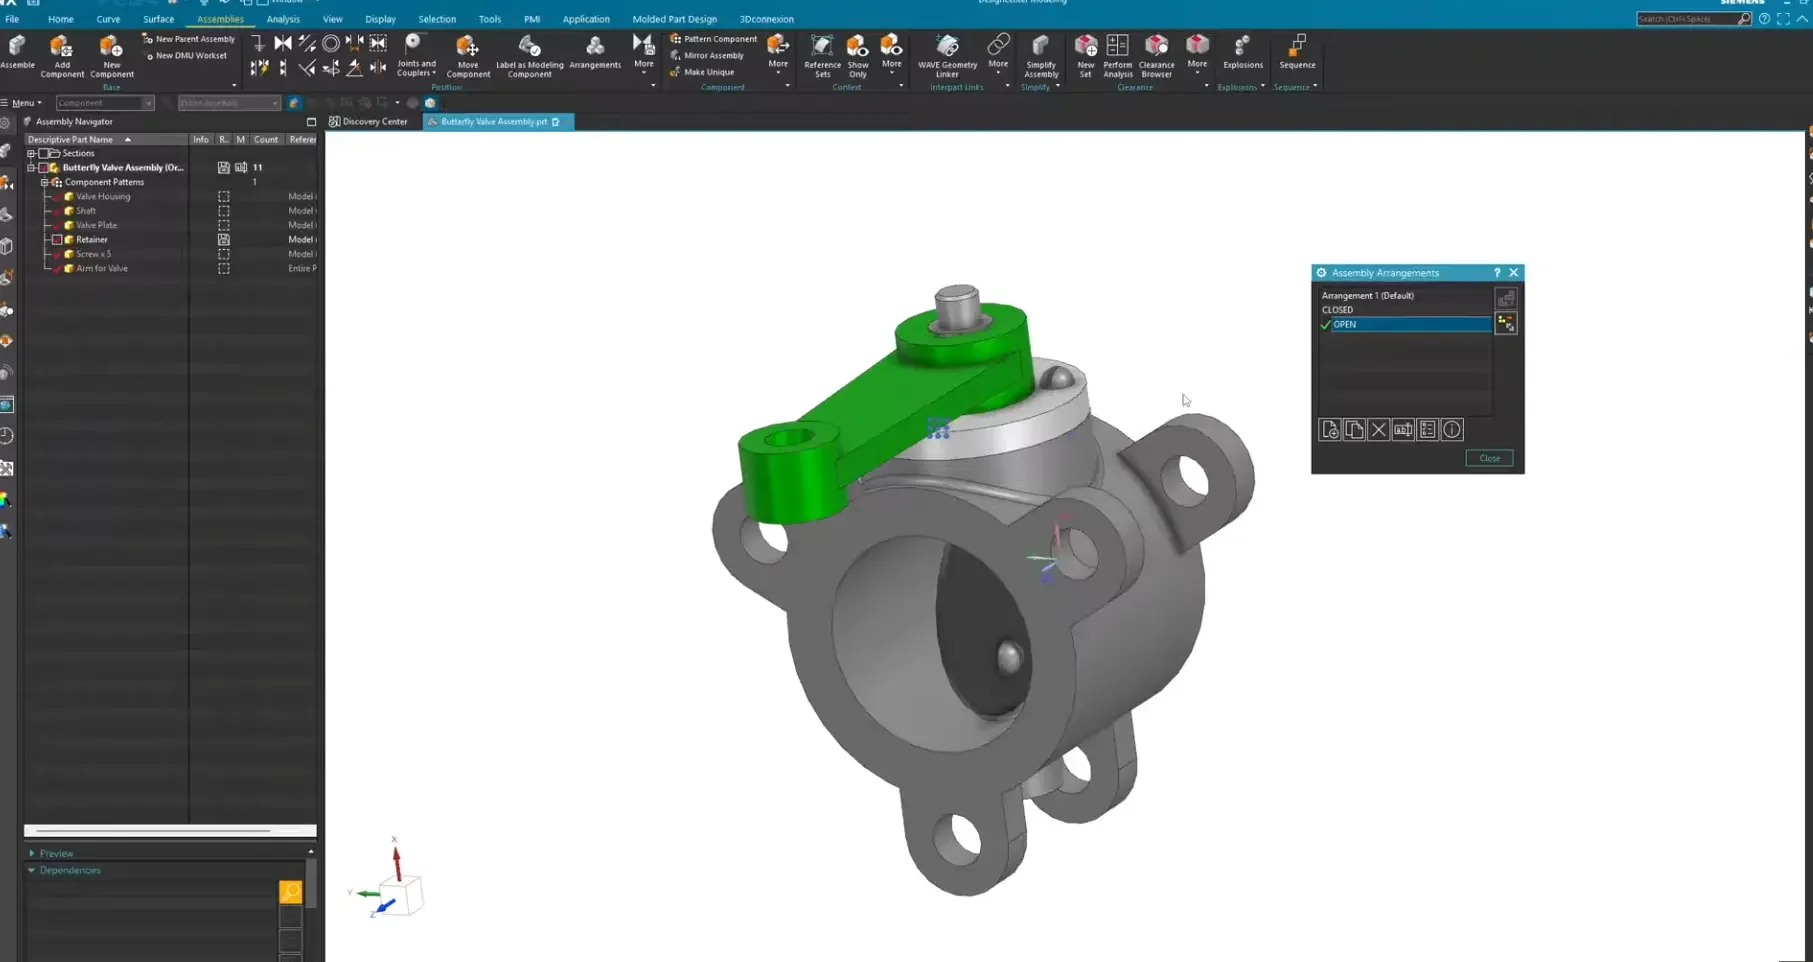Click New Parent Assembly
This screenshot has height=962, width=1813.
coord(189,39)
